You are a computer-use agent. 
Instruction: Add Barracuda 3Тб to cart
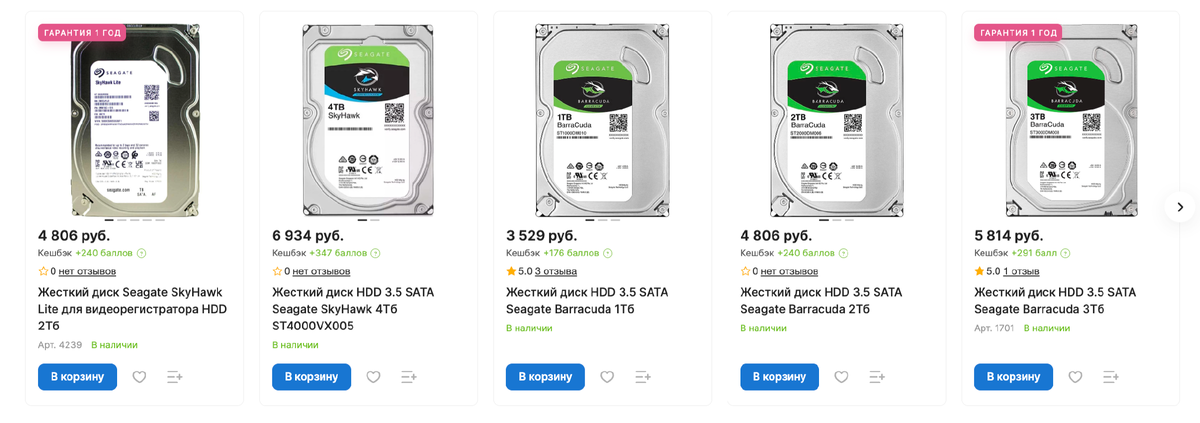(1014, 377)
